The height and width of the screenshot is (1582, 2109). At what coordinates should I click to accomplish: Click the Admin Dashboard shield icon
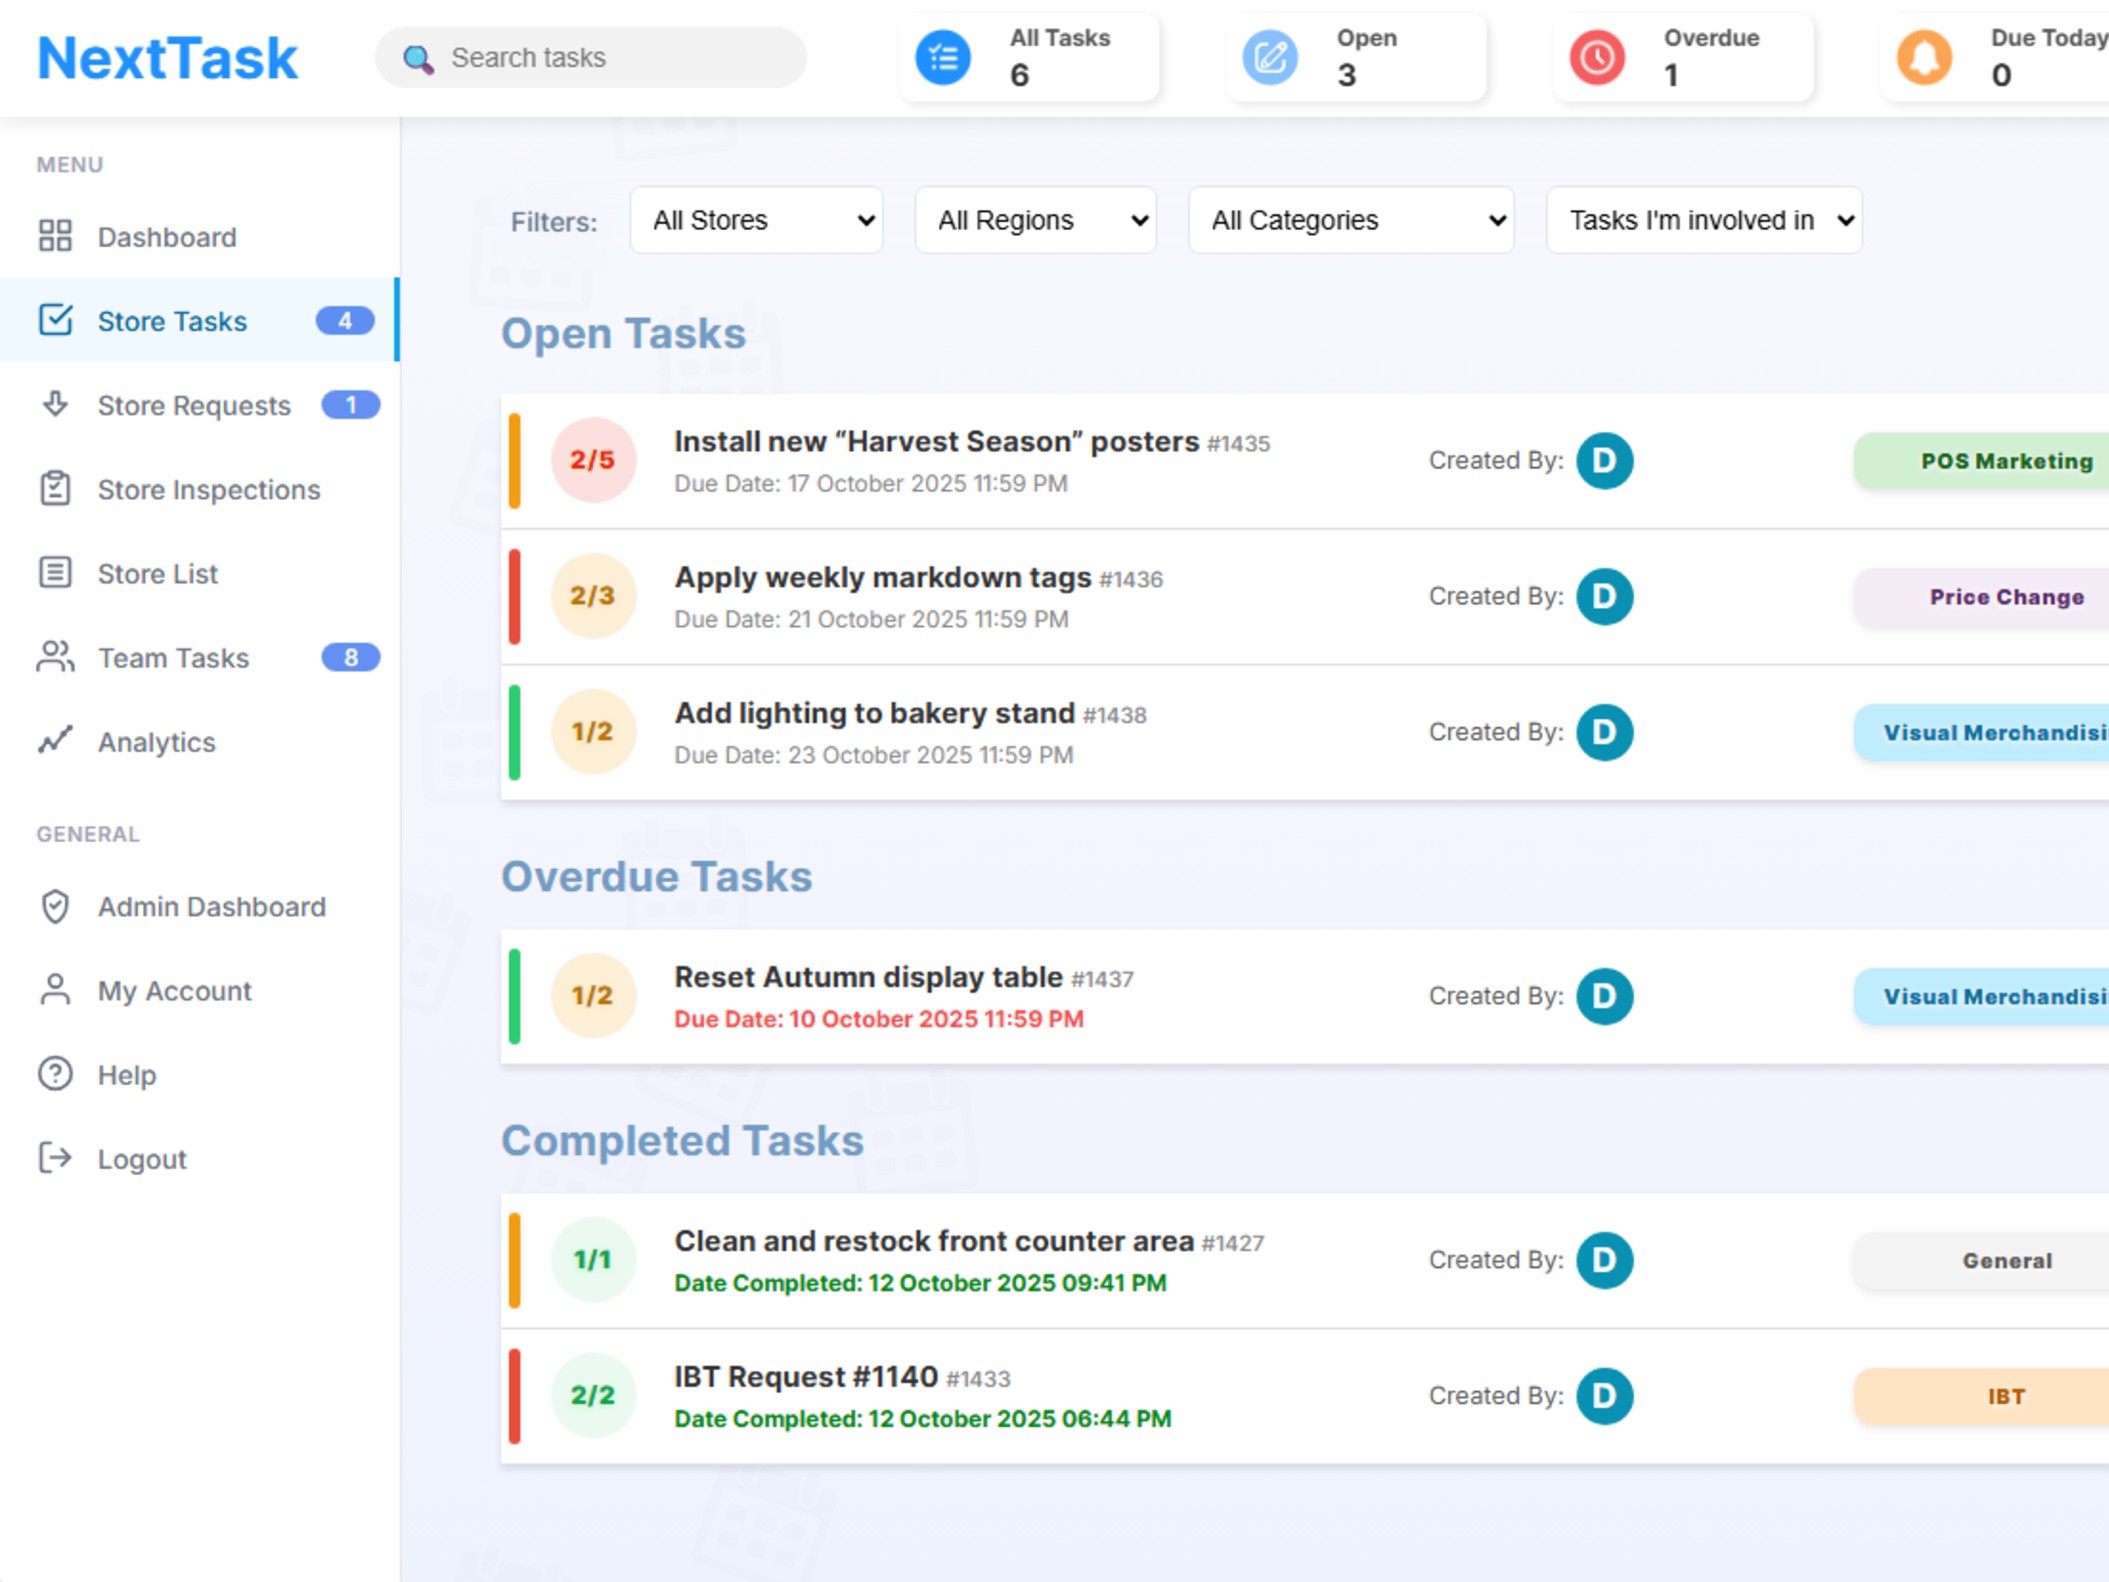click(x=55, y=906)
